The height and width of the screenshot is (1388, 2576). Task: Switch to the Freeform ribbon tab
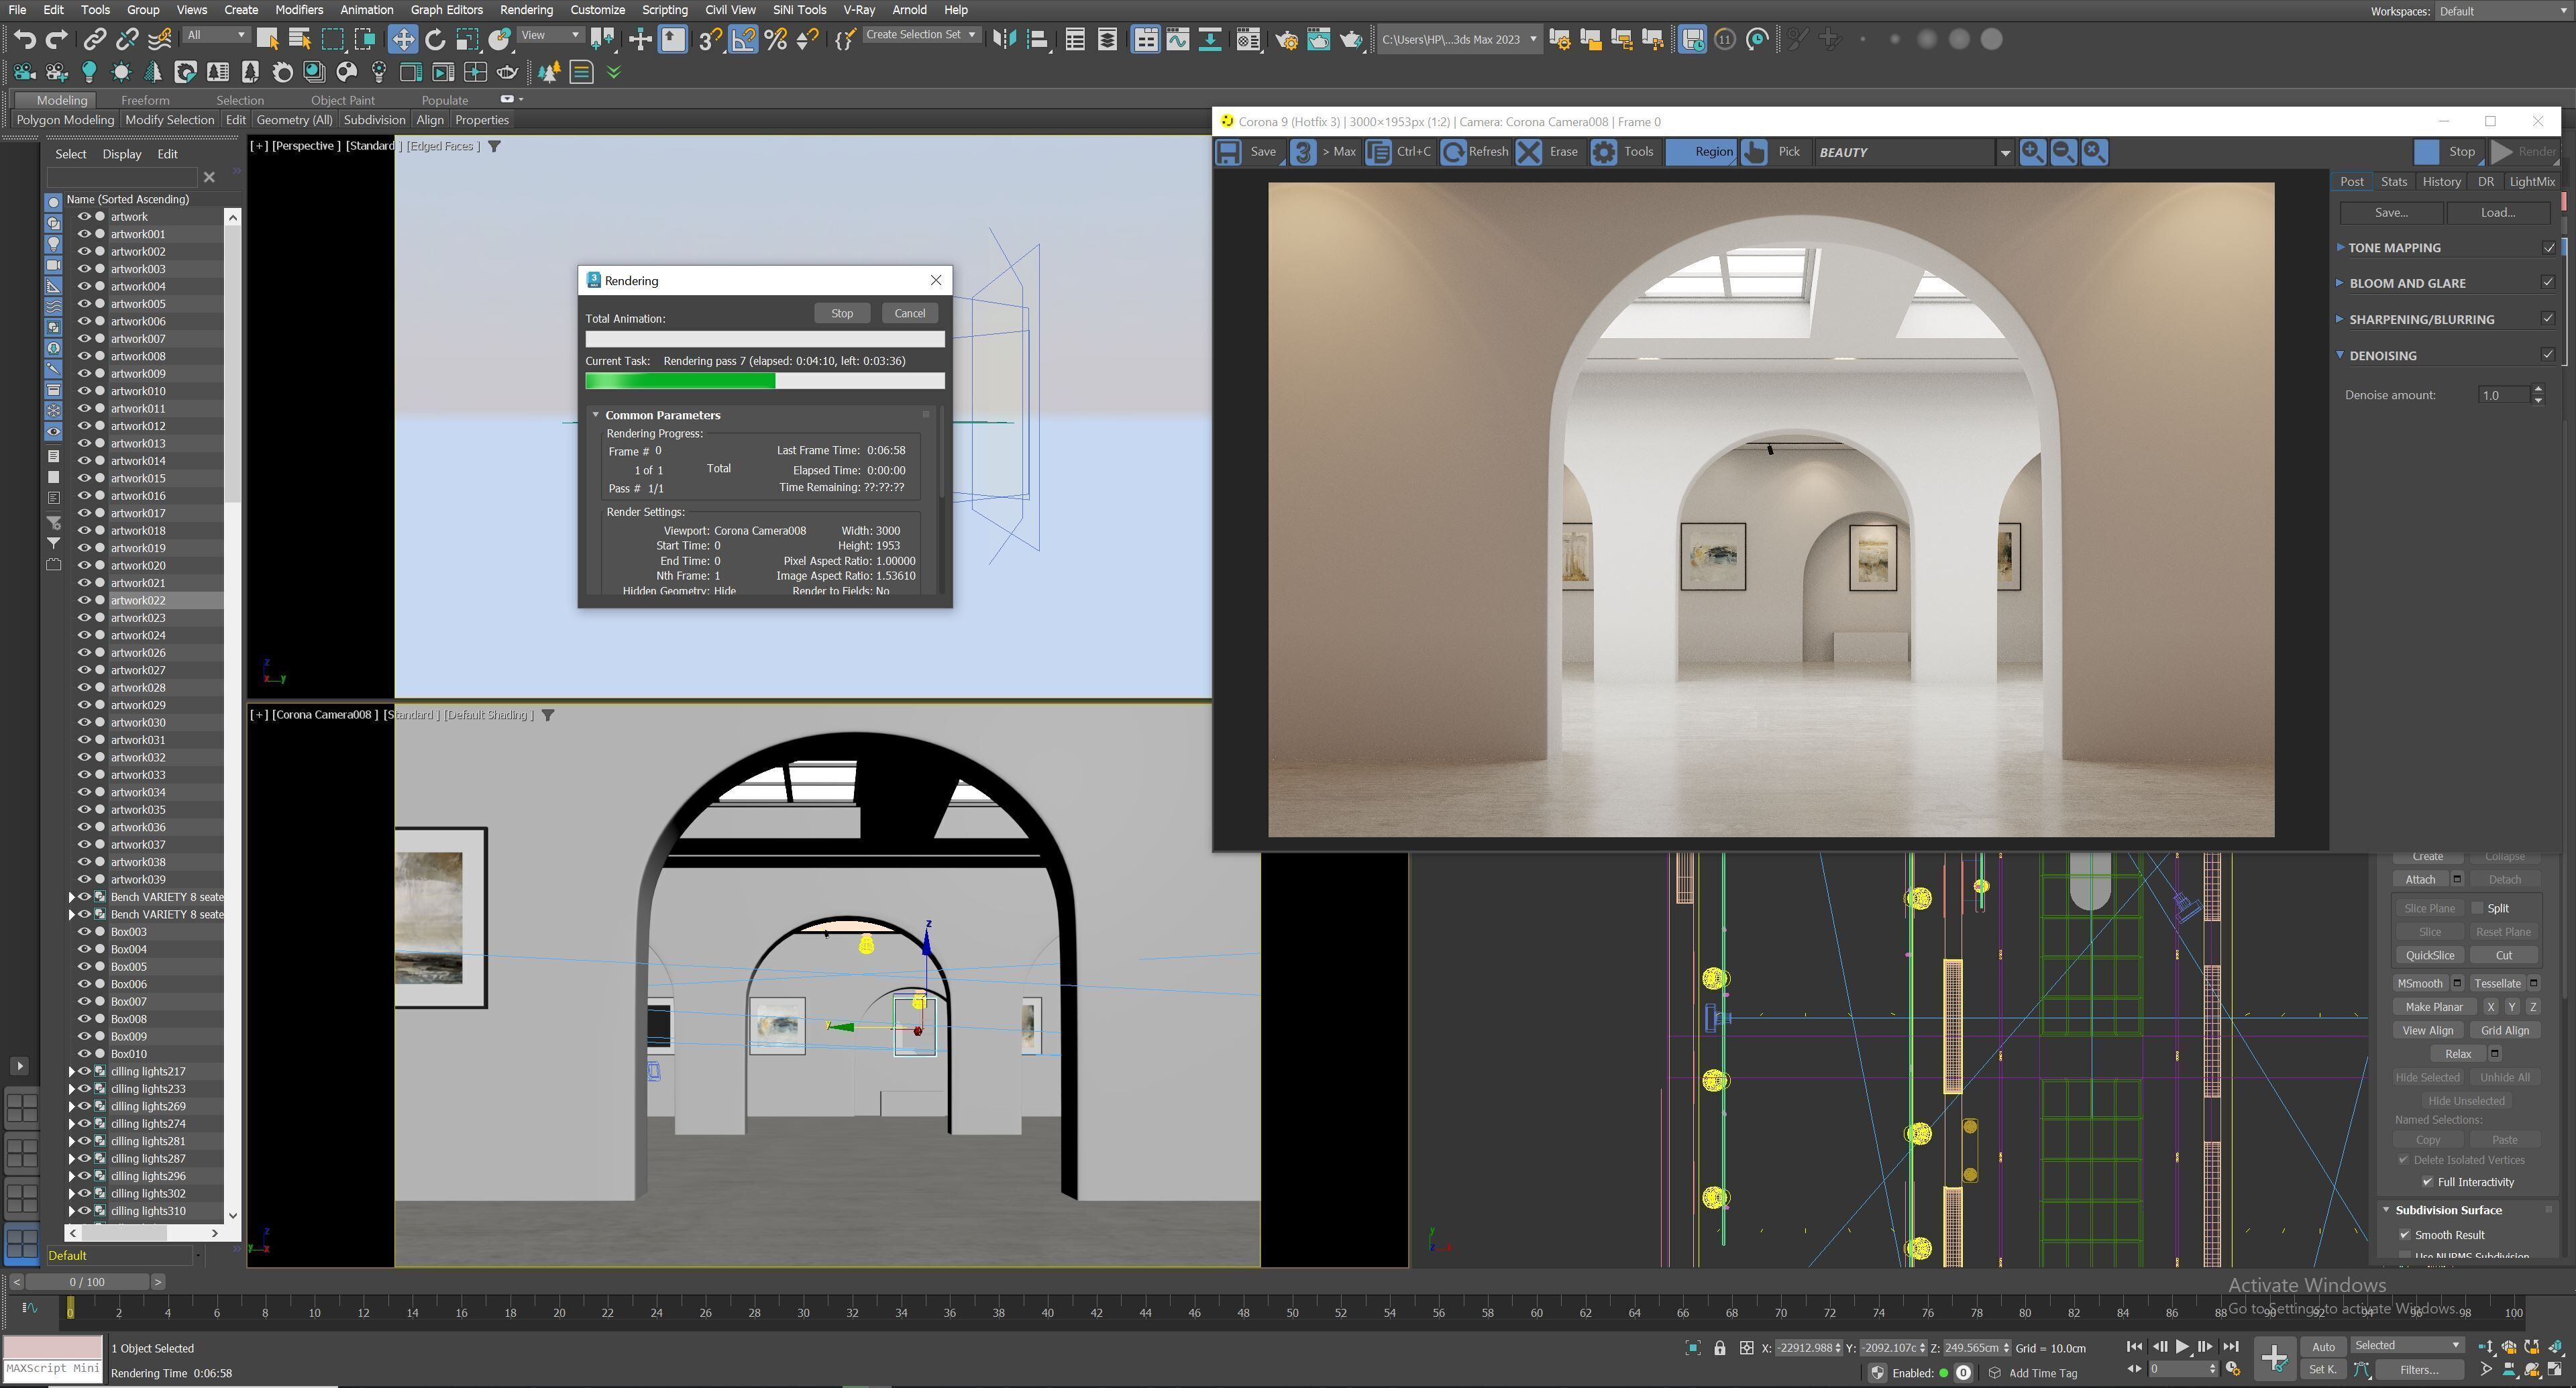[145, 100]
